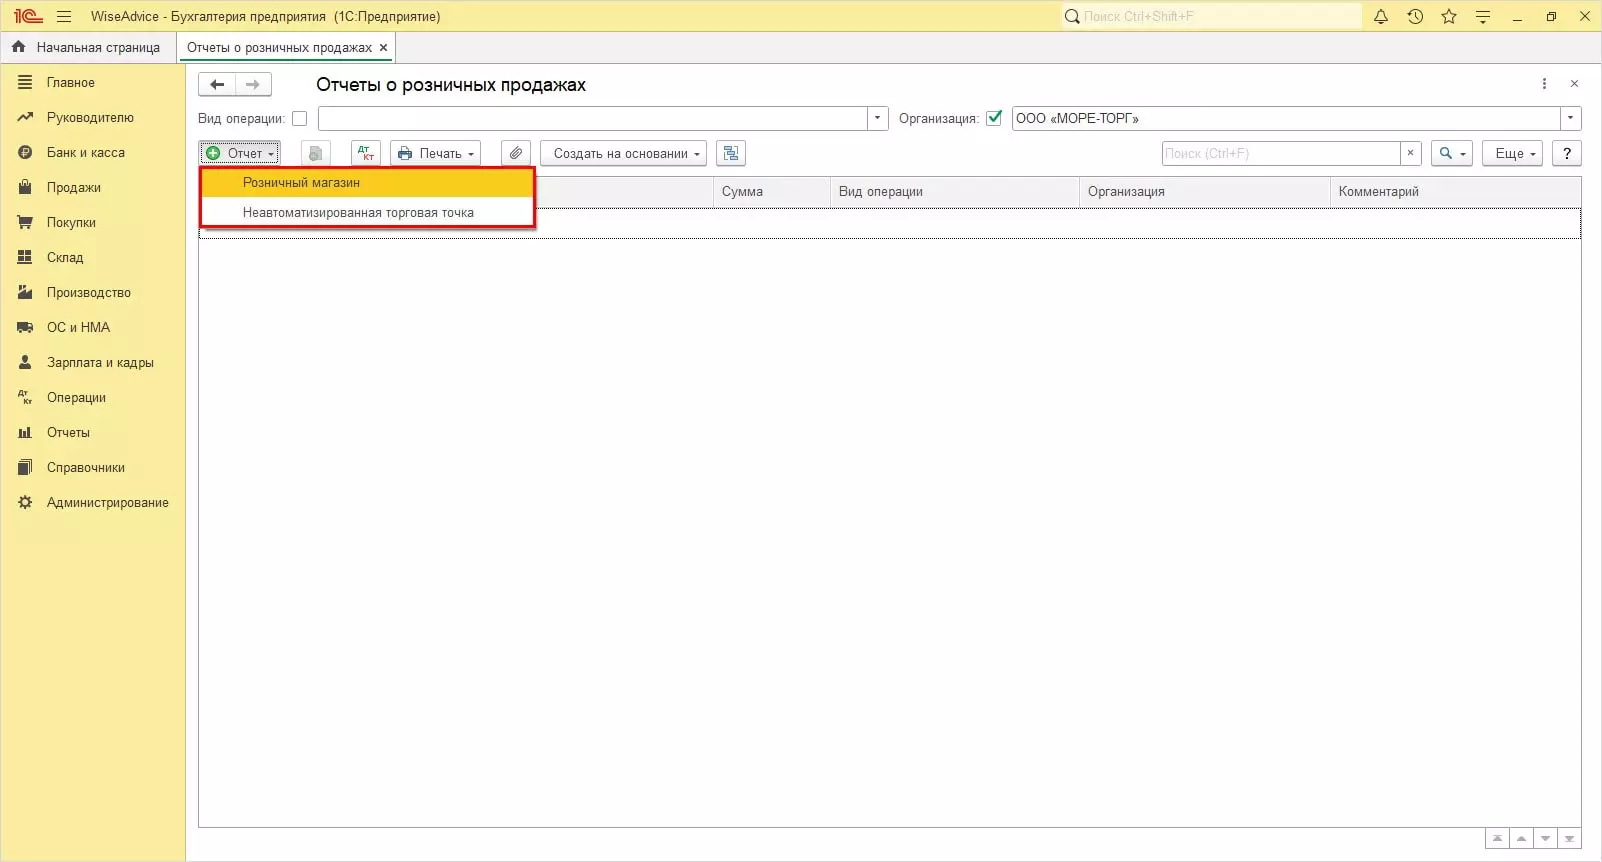Expand the Организация dropdown arrow
Screen dimensions: 1602x862
point(1571,118)
